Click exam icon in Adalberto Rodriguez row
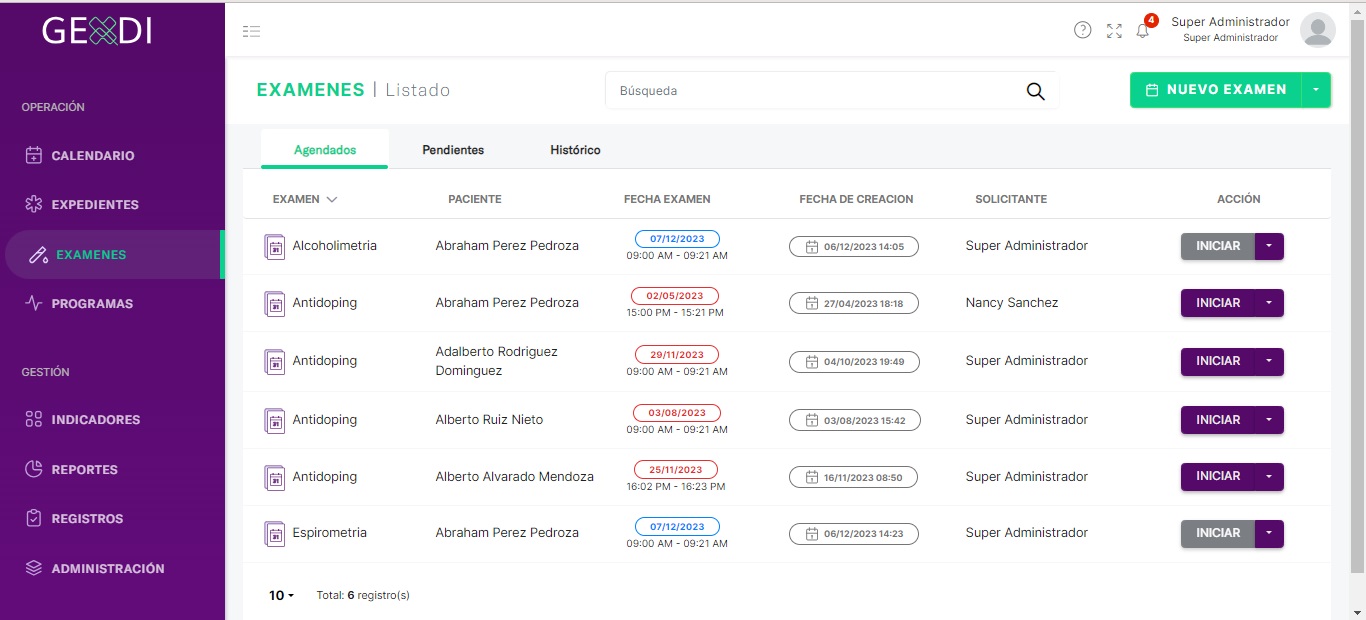1366x620 pixels. [x=274, y=361]
